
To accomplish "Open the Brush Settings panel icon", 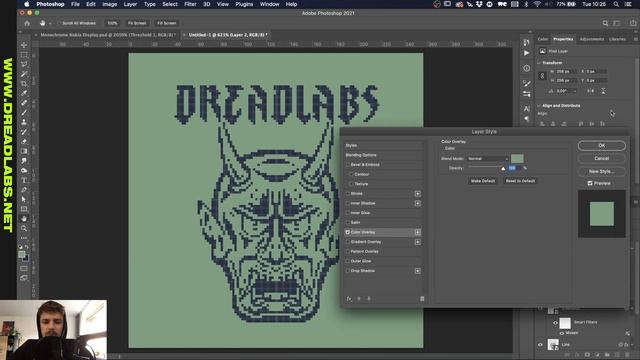I will (527, 83).
